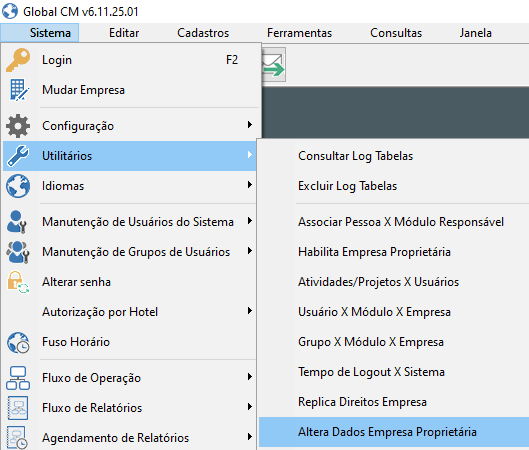The image size is (529, 450).
Task: Select Manutenção de Grupos de Usuários
Action: (x=130, y=252)
